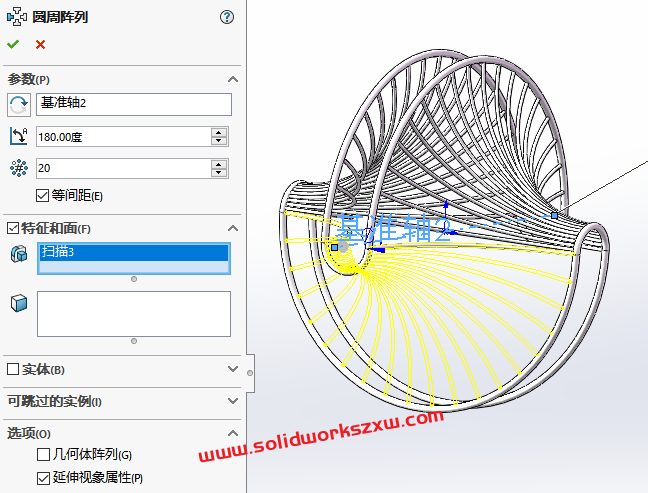Increase the instance count with the up arrow
The height and width of the screenshot is (493, 648).
[x=219, y=164]
